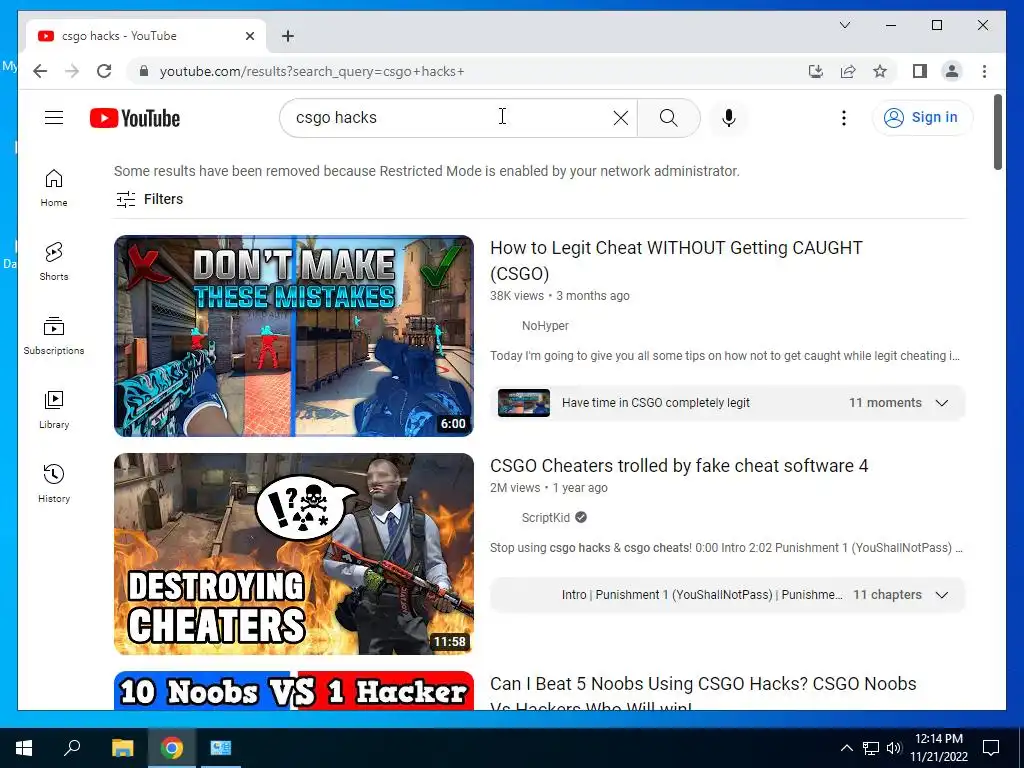1024x768 pixels.
Task: Play the 10 Noobs VS 1 Hacker thumbnail
Action: coord(294,690)
